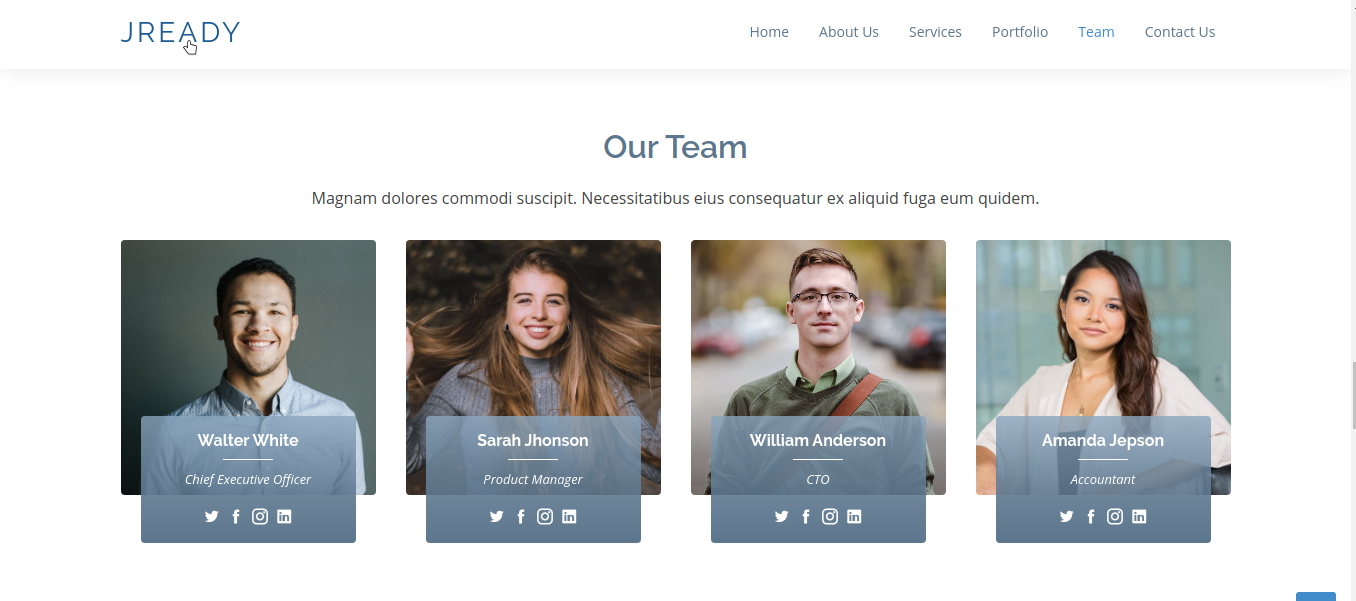Open William Anderson's Facebook icon
Screen dimensions: 1356x601
806,517
